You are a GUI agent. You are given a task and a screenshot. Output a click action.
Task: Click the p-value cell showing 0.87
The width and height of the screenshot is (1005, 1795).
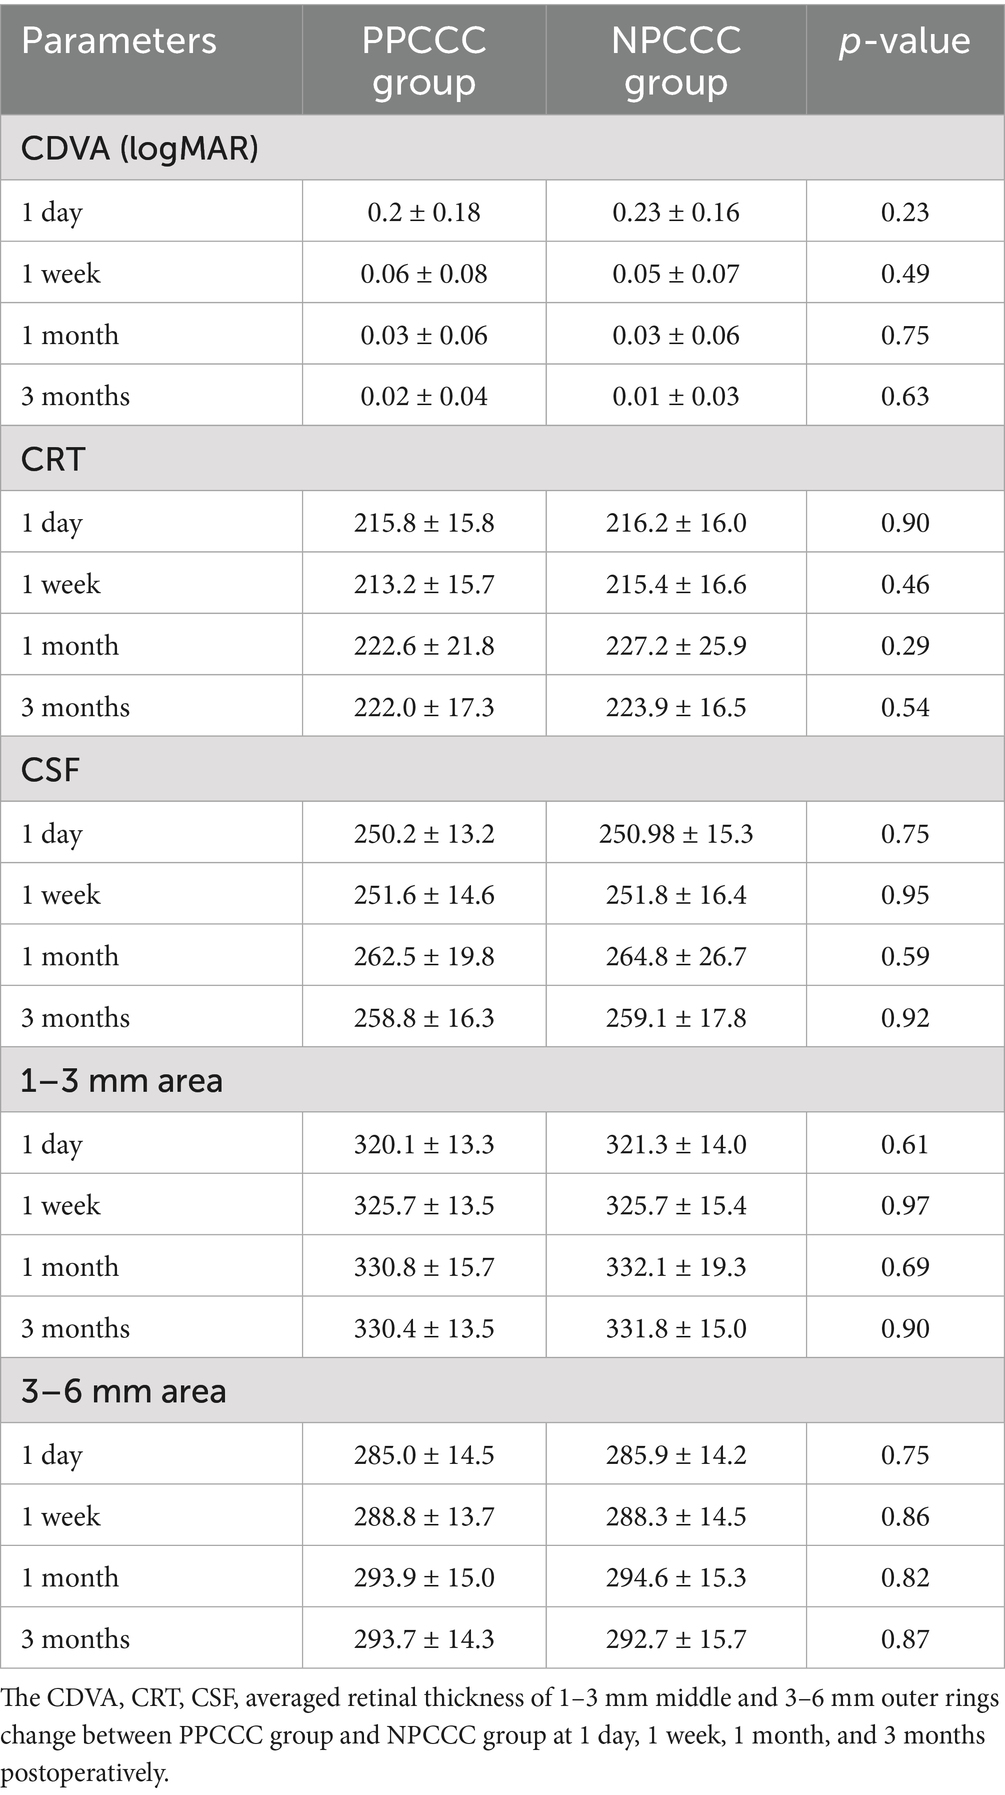[x=905, y=1639]
